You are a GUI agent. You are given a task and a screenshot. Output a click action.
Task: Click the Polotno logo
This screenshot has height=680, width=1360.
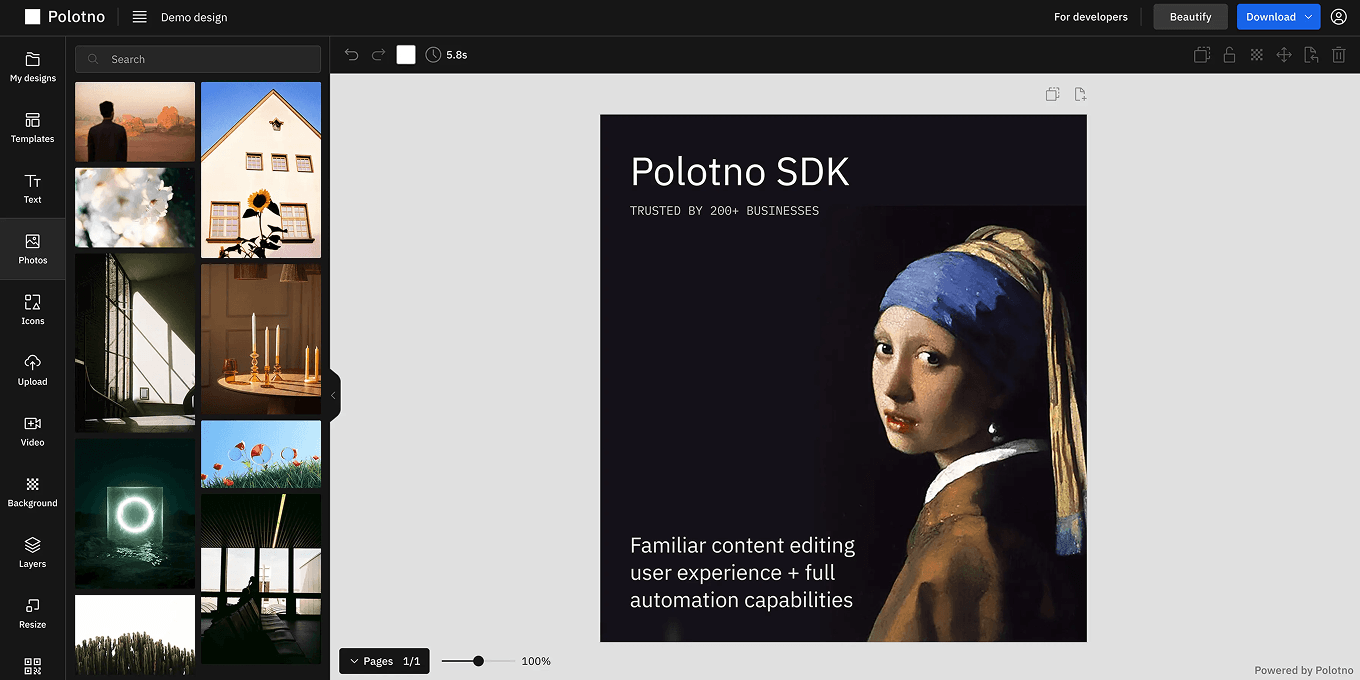click(65, 17)
